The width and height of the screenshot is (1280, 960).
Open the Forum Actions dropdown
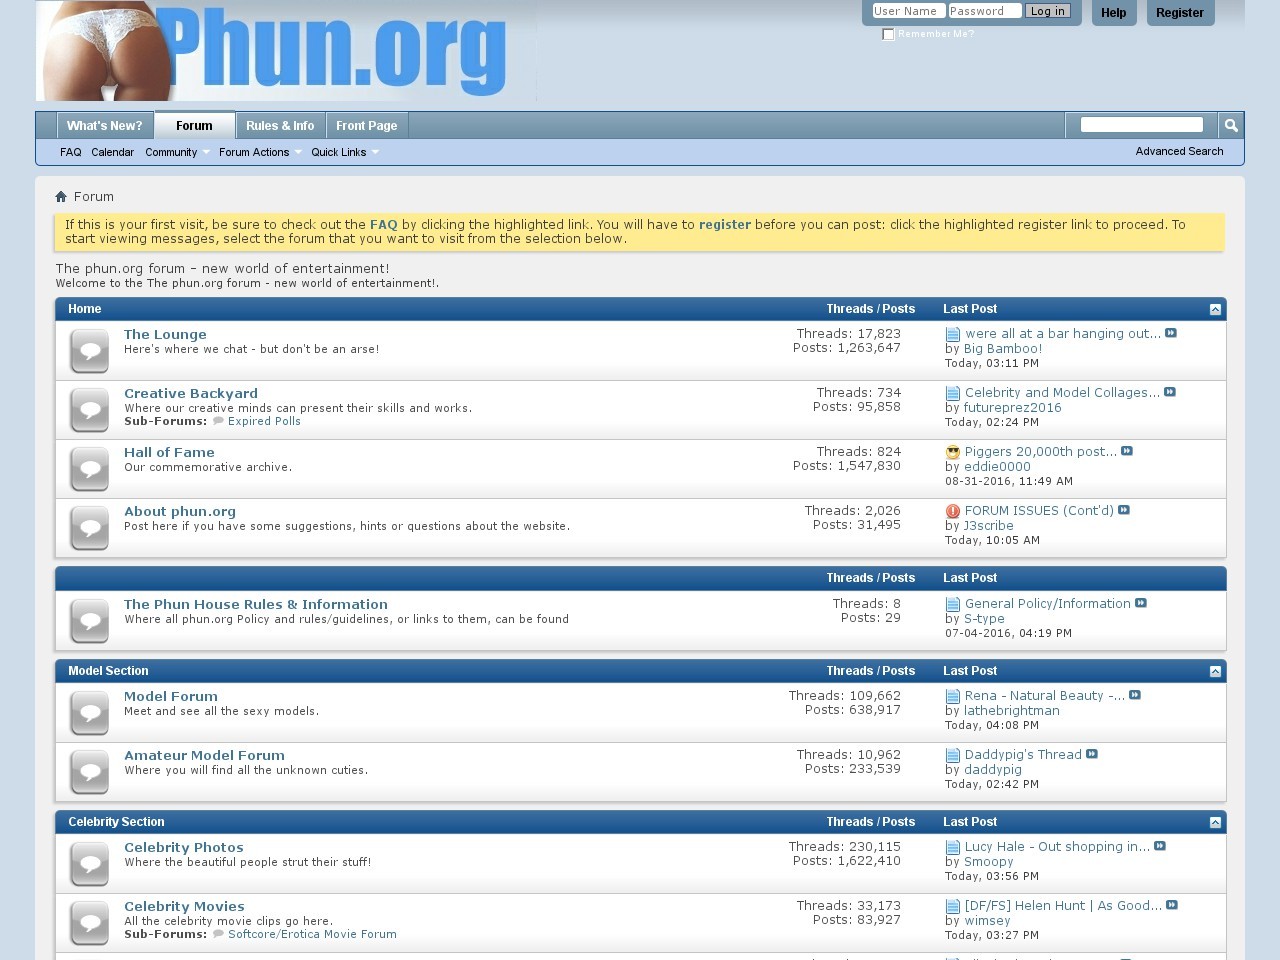point(260,152)
